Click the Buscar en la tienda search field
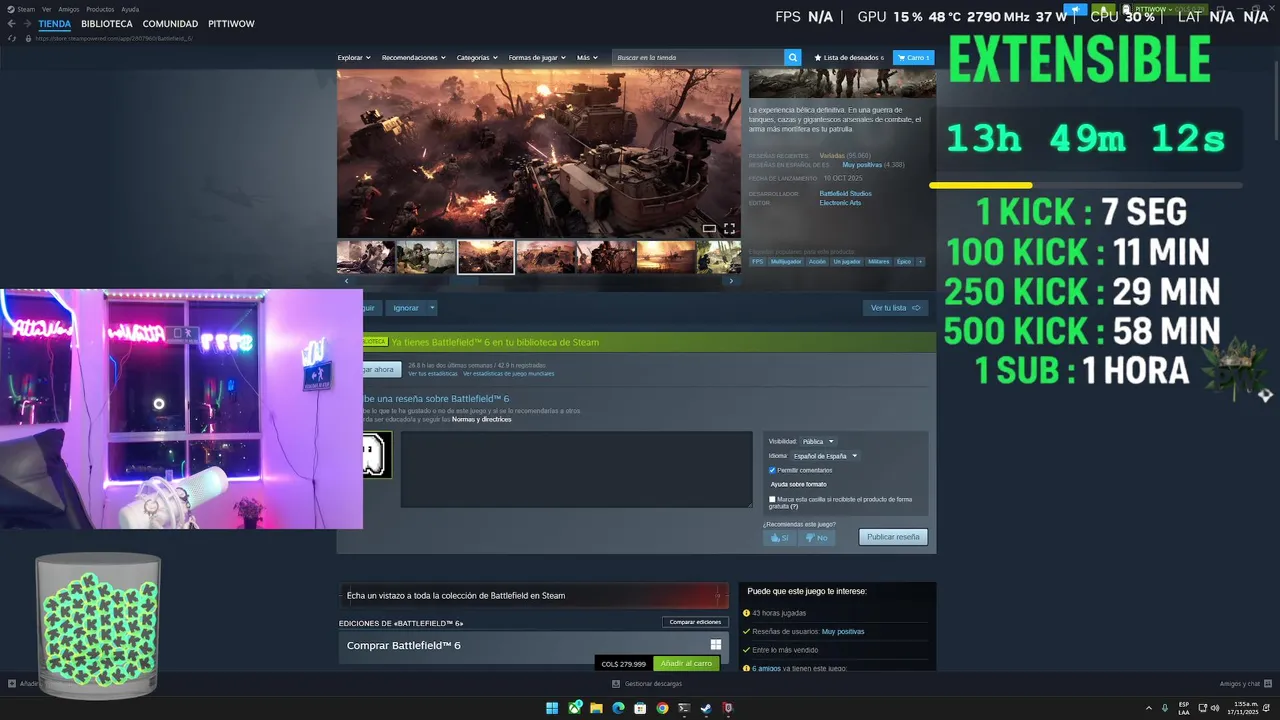Viewport: 1280px width, 720px height. tap(698, 58)
